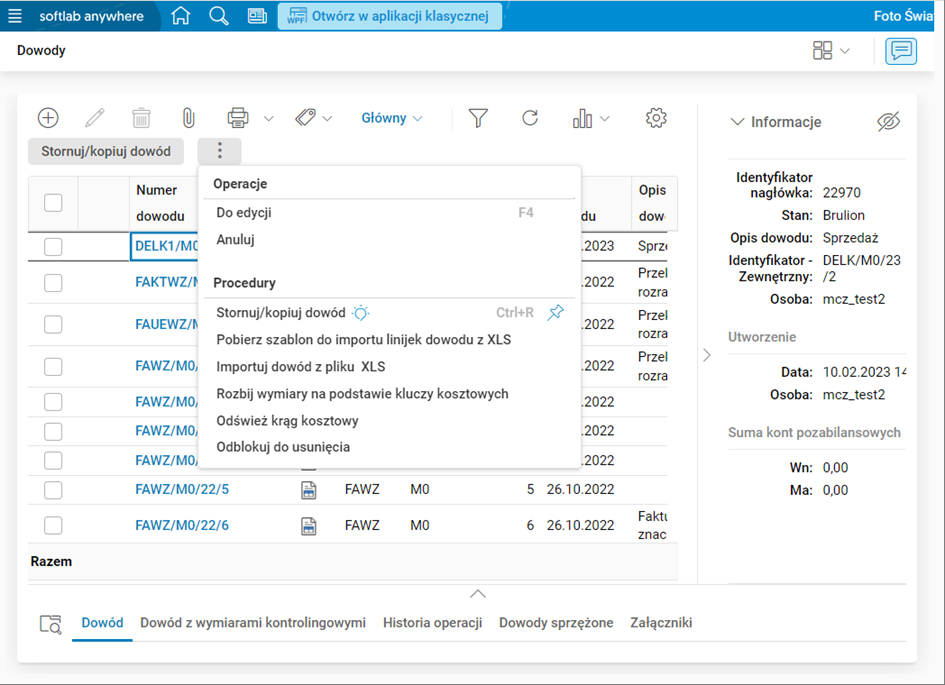Open the Główny view dropdown
This screenshot has width=945, height=685.
(392, 118)
